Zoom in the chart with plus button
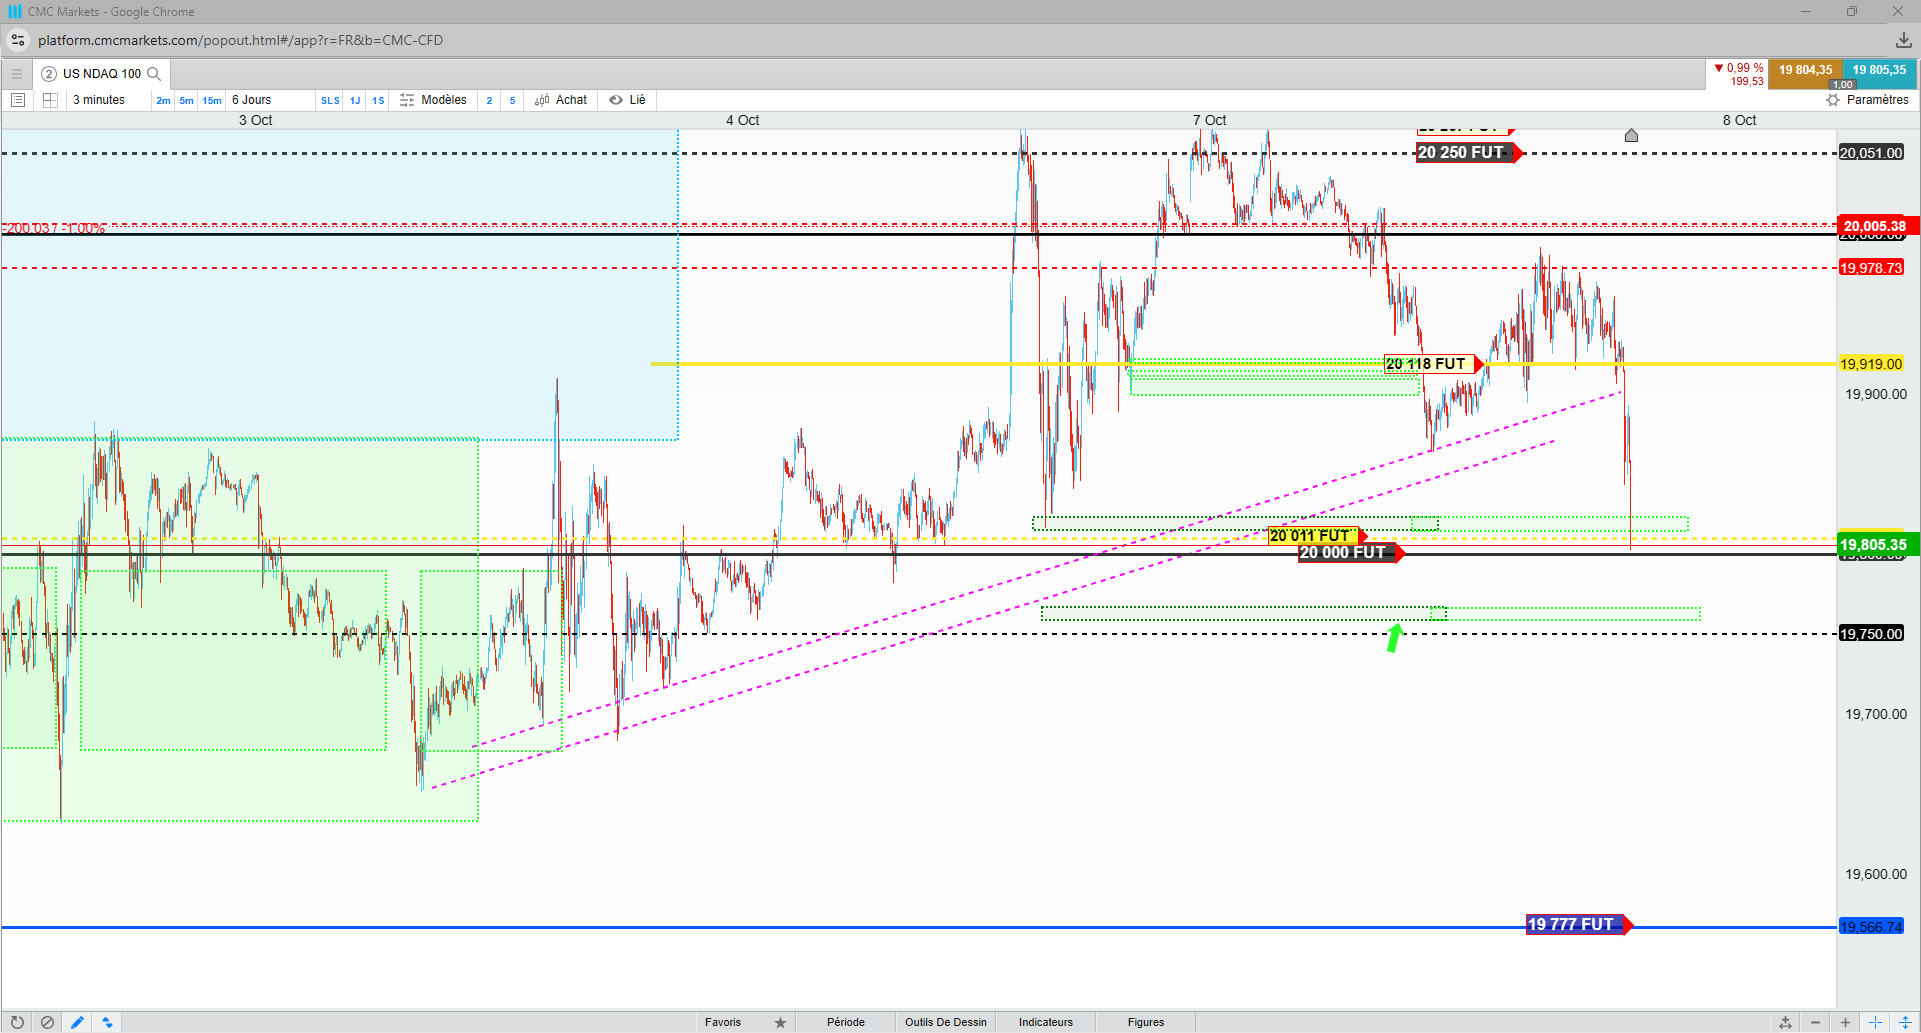Screen dimensions: 1921x1033 point(1845,1022)
